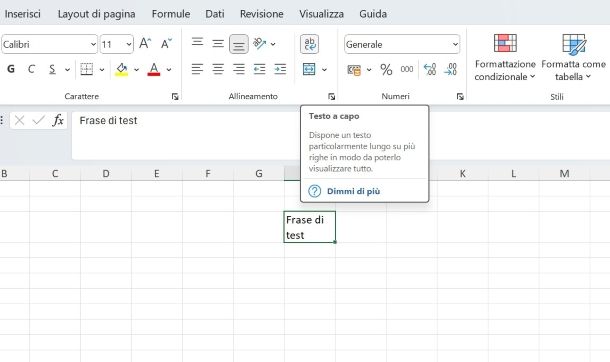Increase decimal places icon

click(430, 70)
